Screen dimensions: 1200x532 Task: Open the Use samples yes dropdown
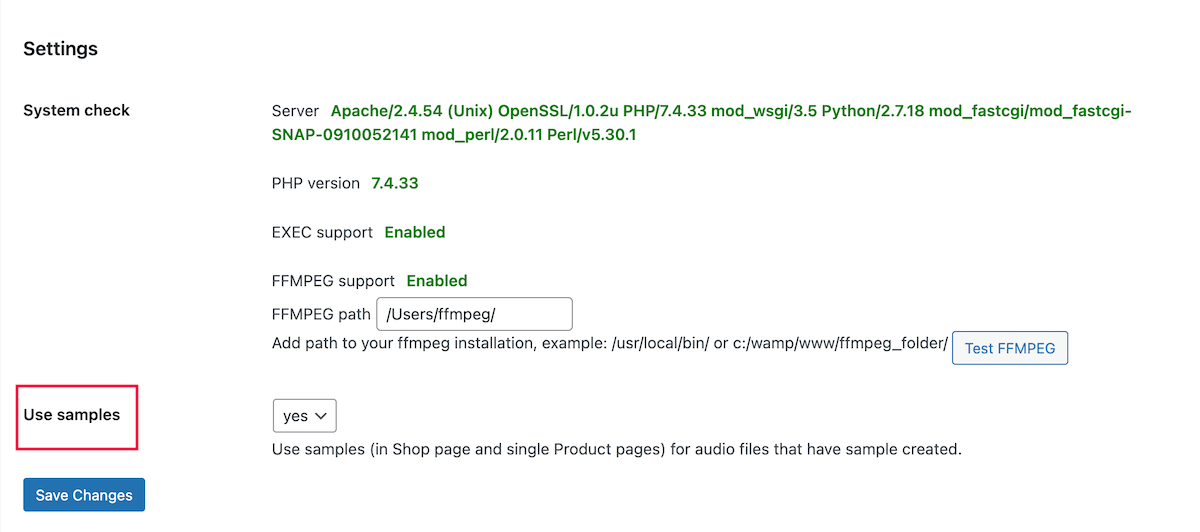(303, 415)
